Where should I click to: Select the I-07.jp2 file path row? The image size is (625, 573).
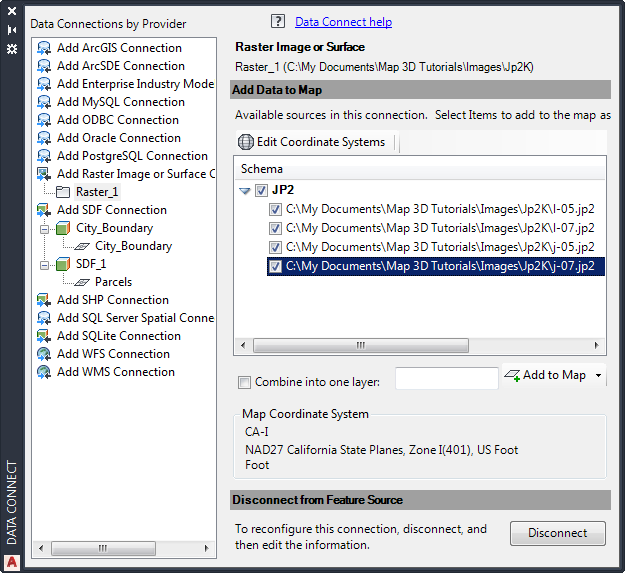440,228
